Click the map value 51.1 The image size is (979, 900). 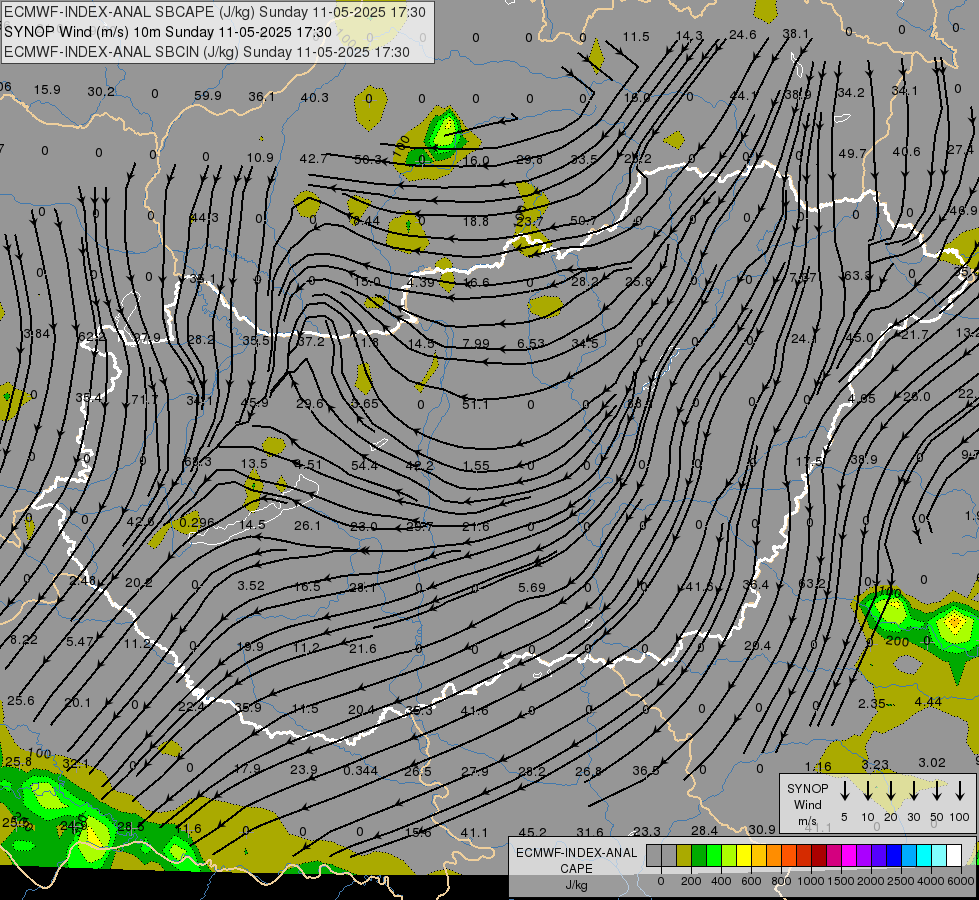[475, 405]
